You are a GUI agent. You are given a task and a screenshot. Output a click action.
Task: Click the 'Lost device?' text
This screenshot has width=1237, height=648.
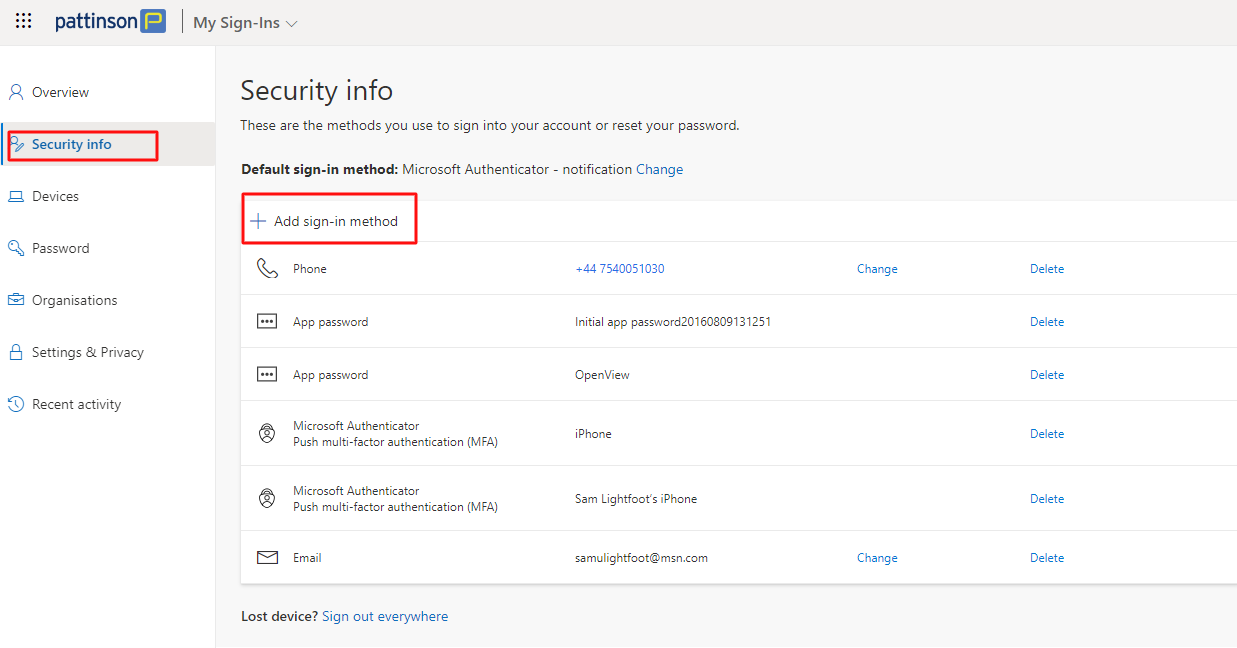point(279,616)
